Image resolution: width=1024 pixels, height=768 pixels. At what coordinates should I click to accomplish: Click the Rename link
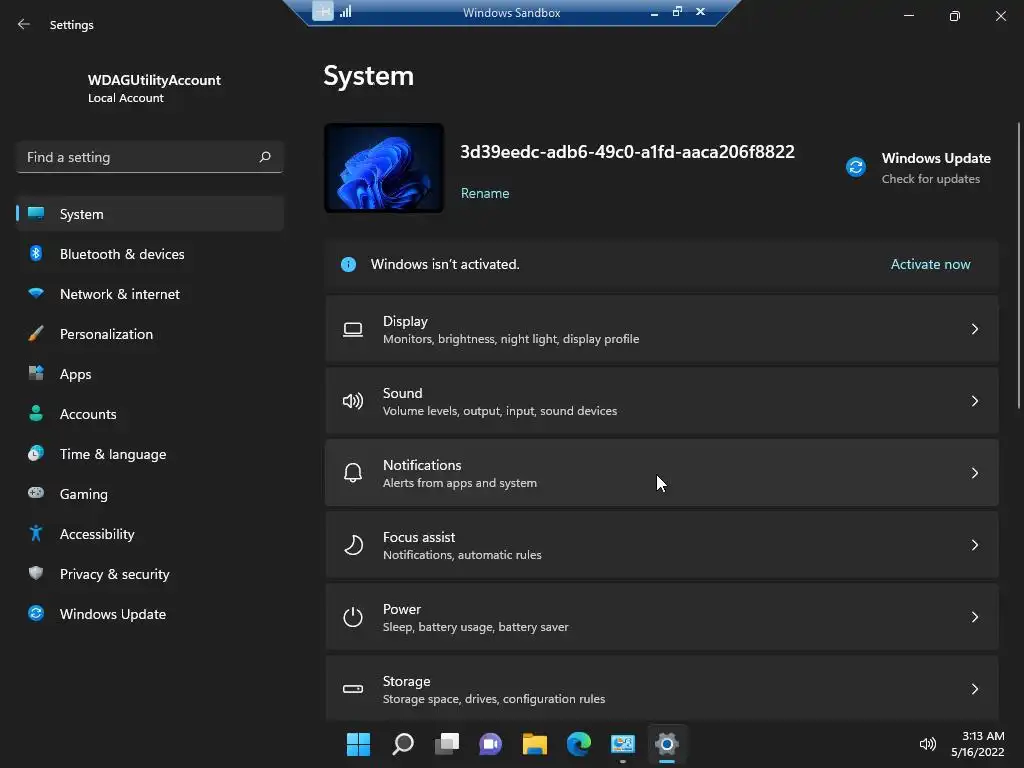pos(485,193)
